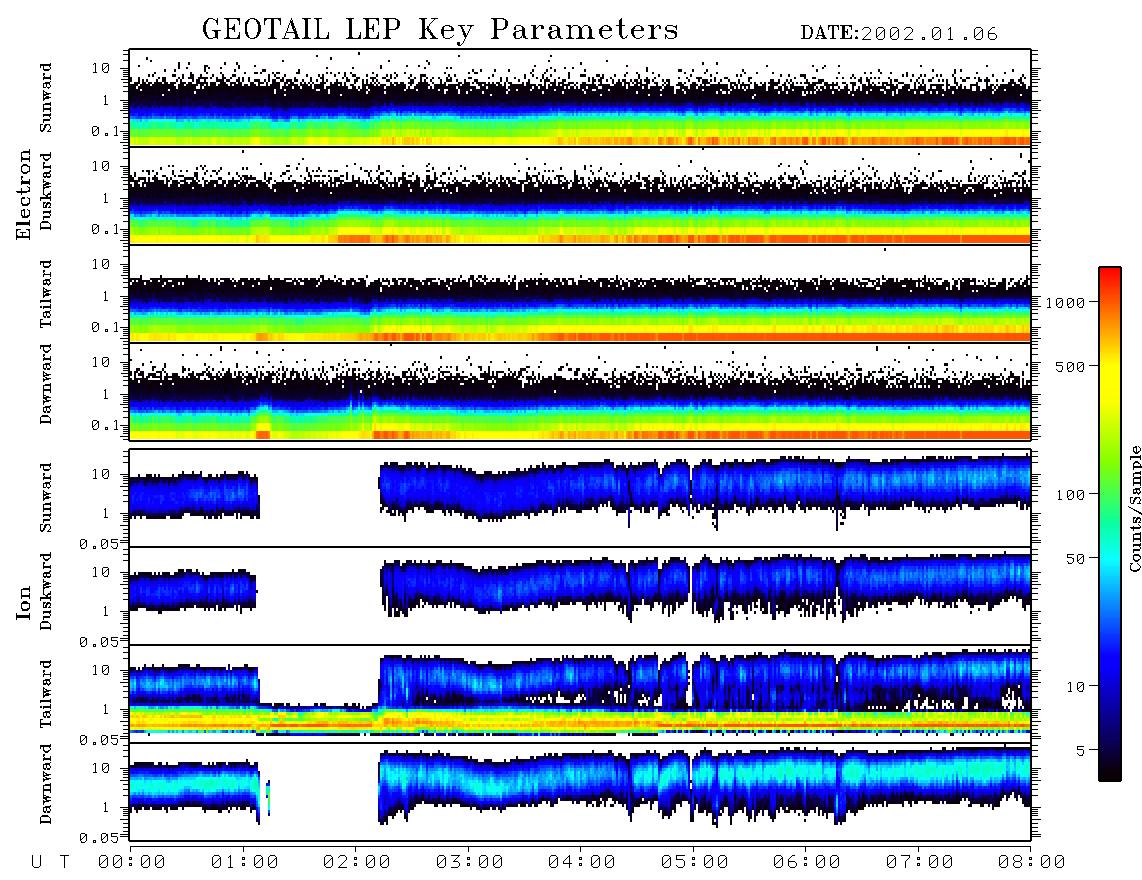1142x880 pixels.
Task: Select the "00:00" time tick label
Action: (x=132, y=862)
